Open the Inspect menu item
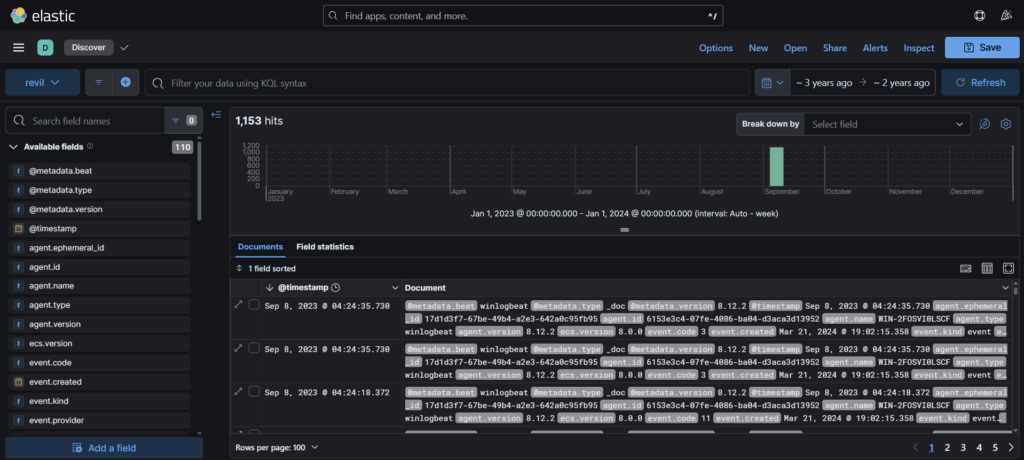Screen dimensions: 1024x460 [918, 48]
